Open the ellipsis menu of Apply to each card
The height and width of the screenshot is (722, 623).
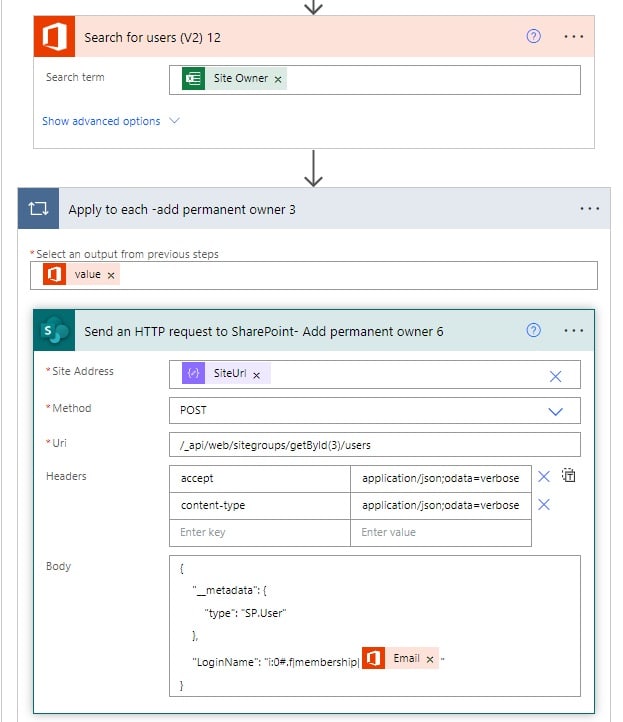589,209
